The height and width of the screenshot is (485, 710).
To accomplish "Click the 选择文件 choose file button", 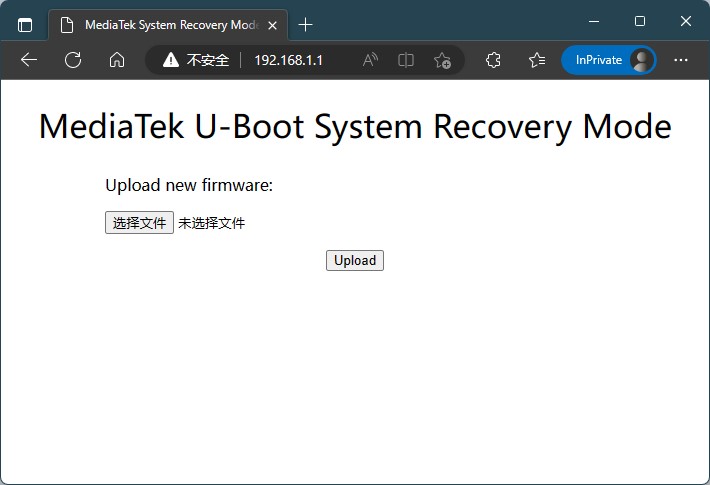I will tap(139, 222).
